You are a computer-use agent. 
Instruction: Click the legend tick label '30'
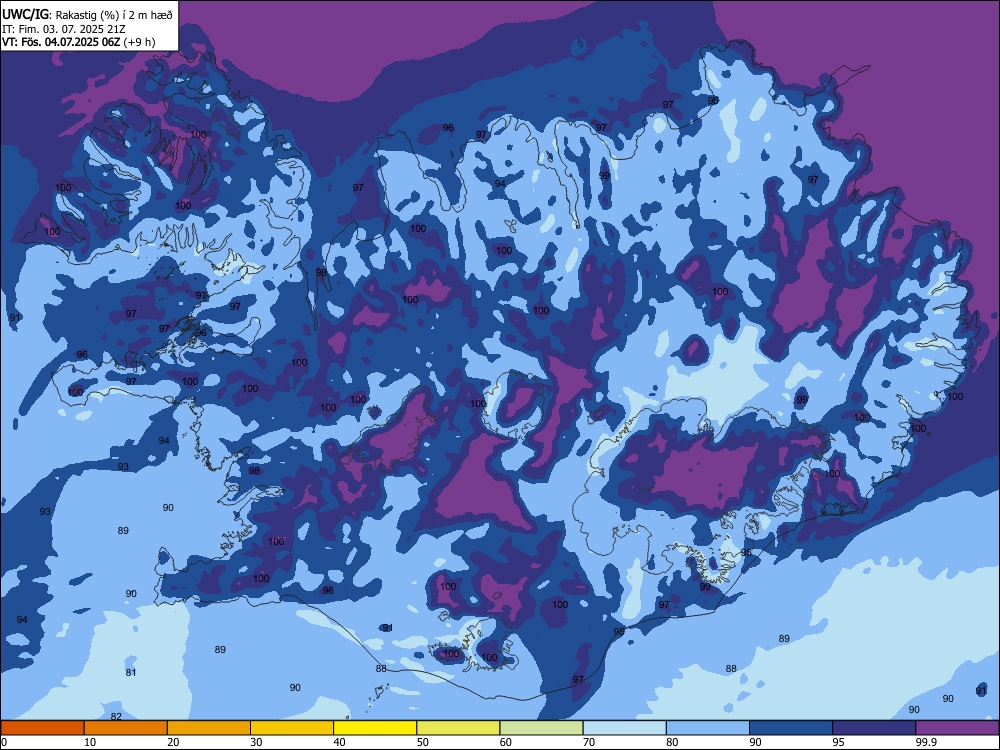point(256,742)
